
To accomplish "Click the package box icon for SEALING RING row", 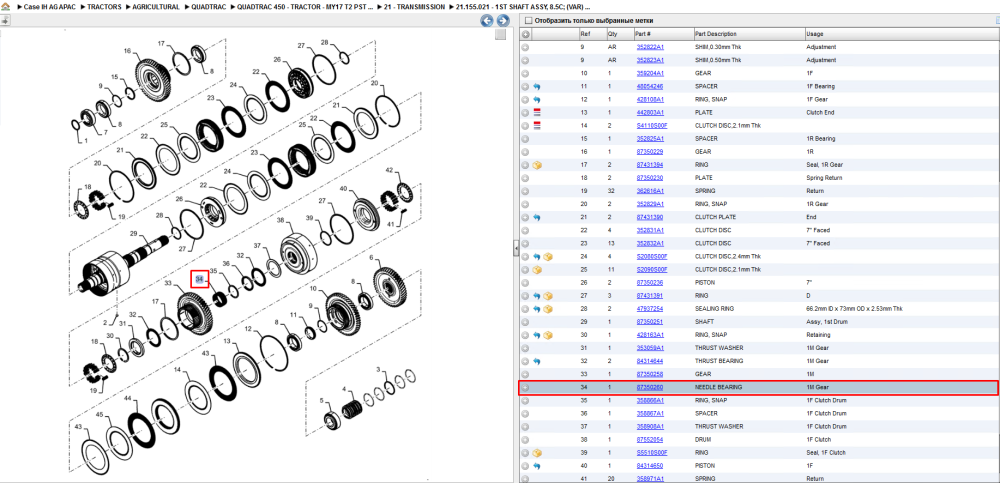I will 548,309.
